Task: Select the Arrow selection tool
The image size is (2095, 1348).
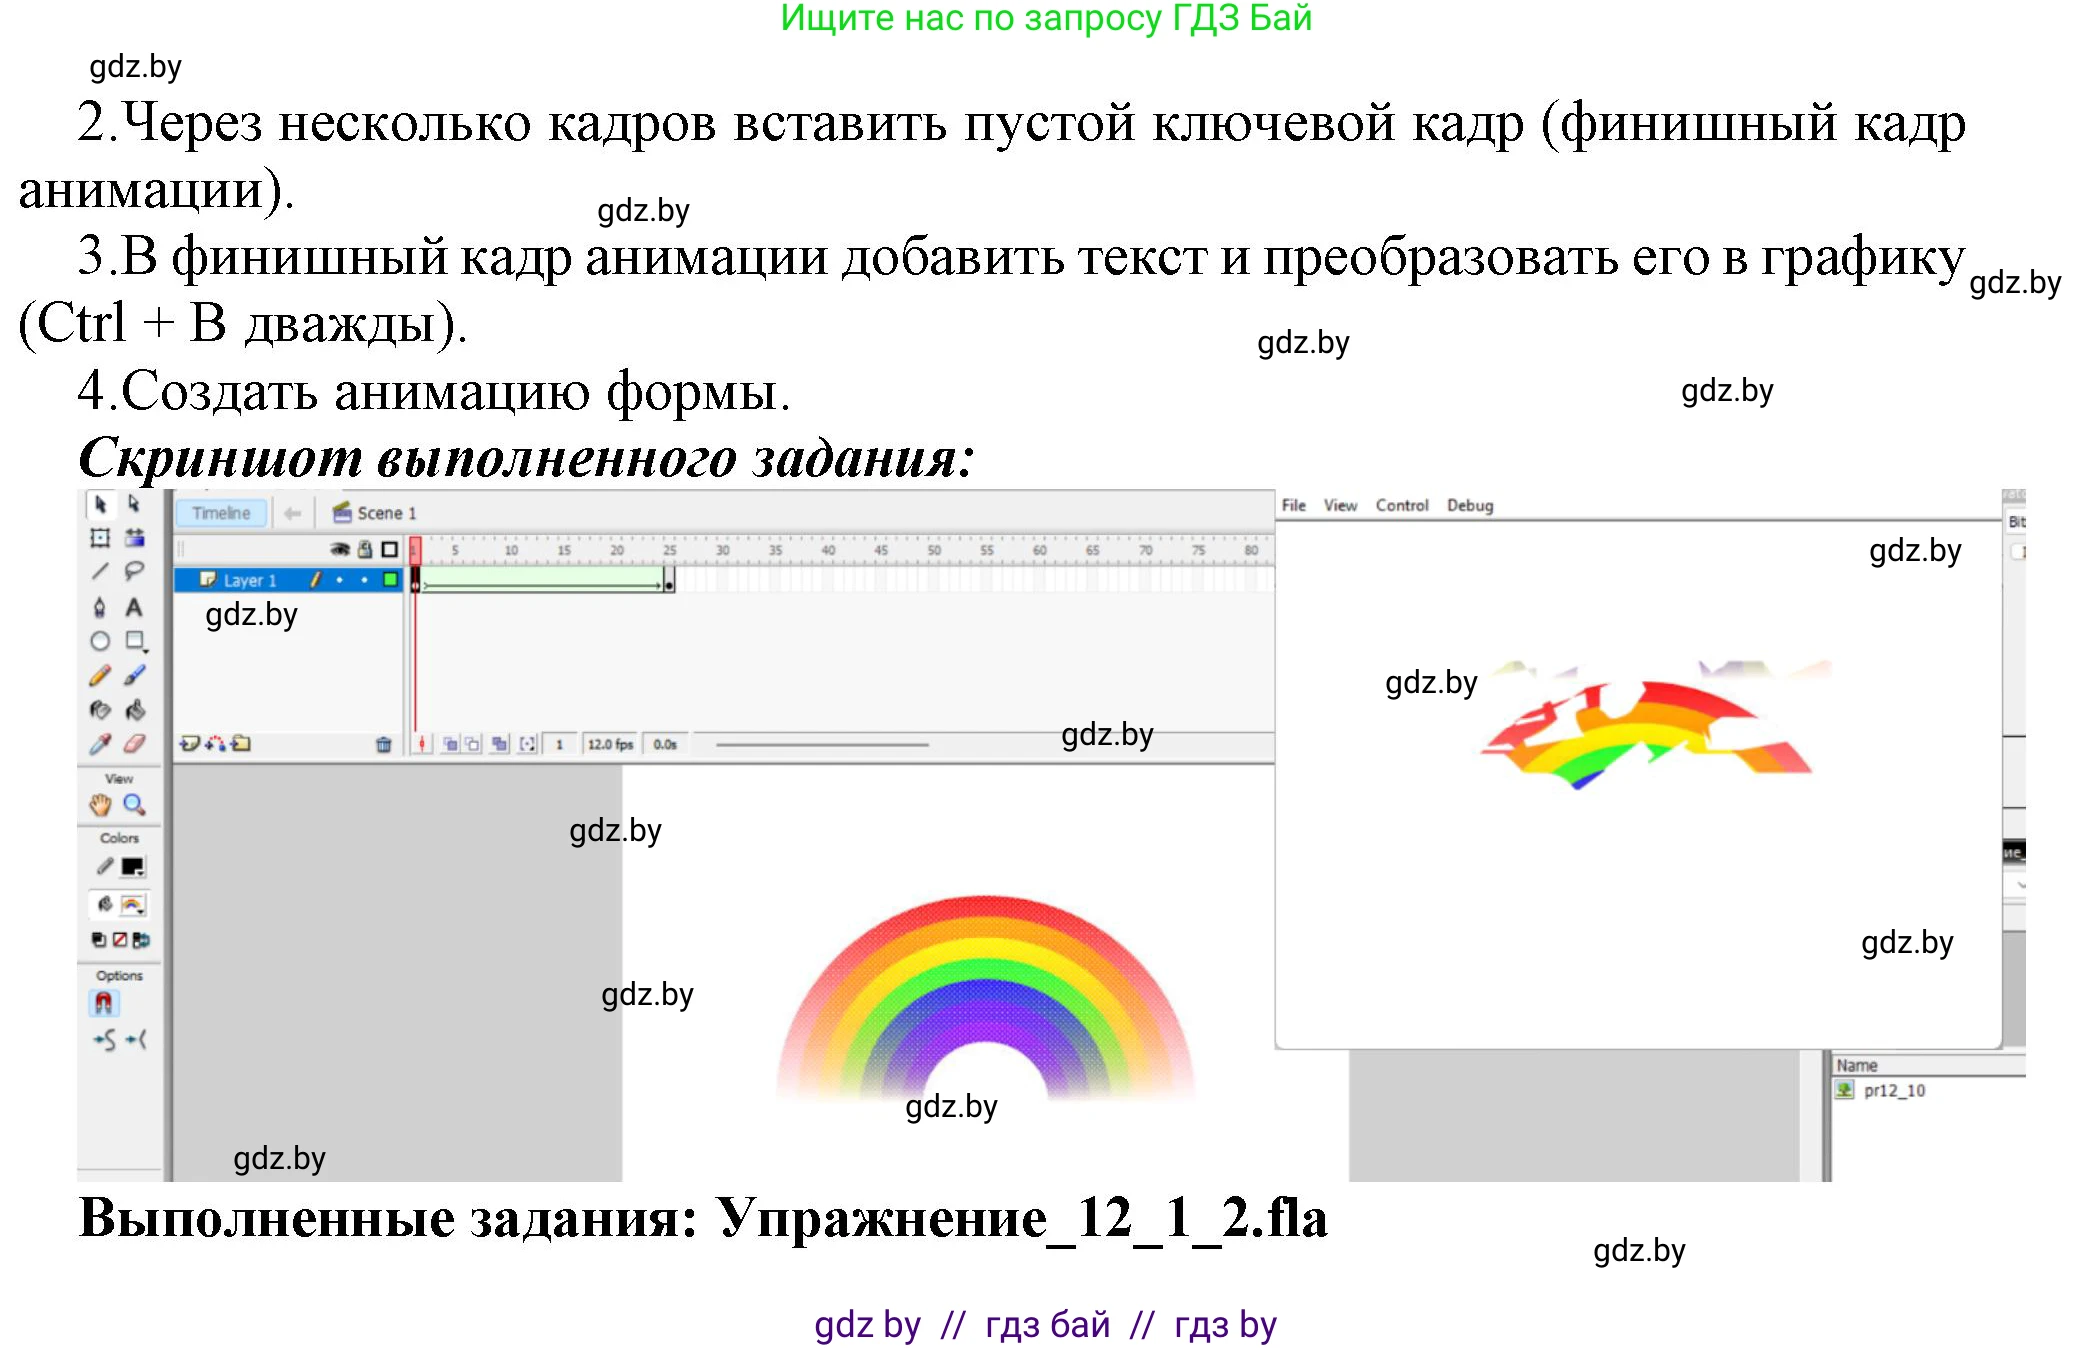Action: click(x=101, y=505)
